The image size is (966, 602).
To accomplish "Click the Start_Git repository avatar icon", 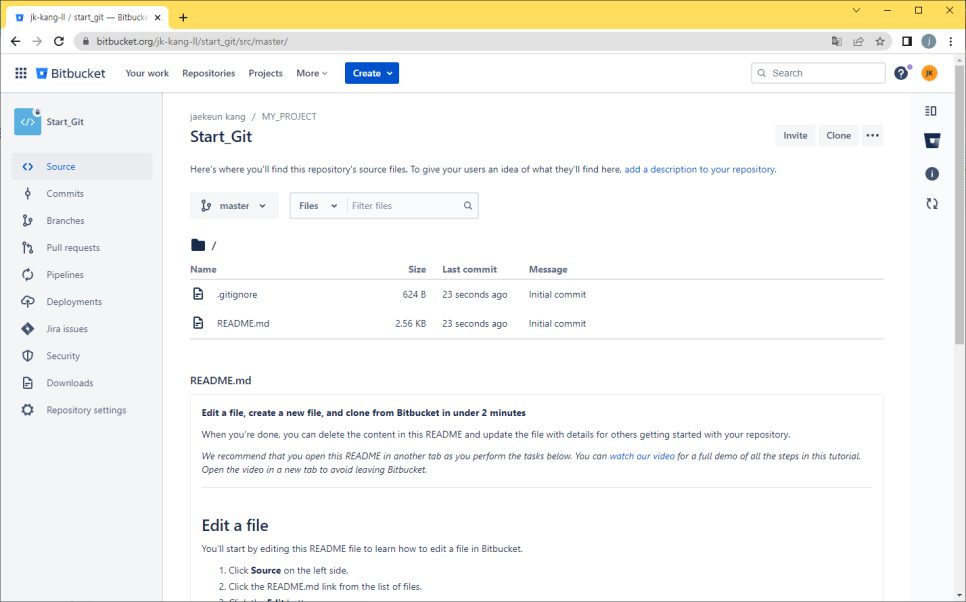I will (27, 121).
